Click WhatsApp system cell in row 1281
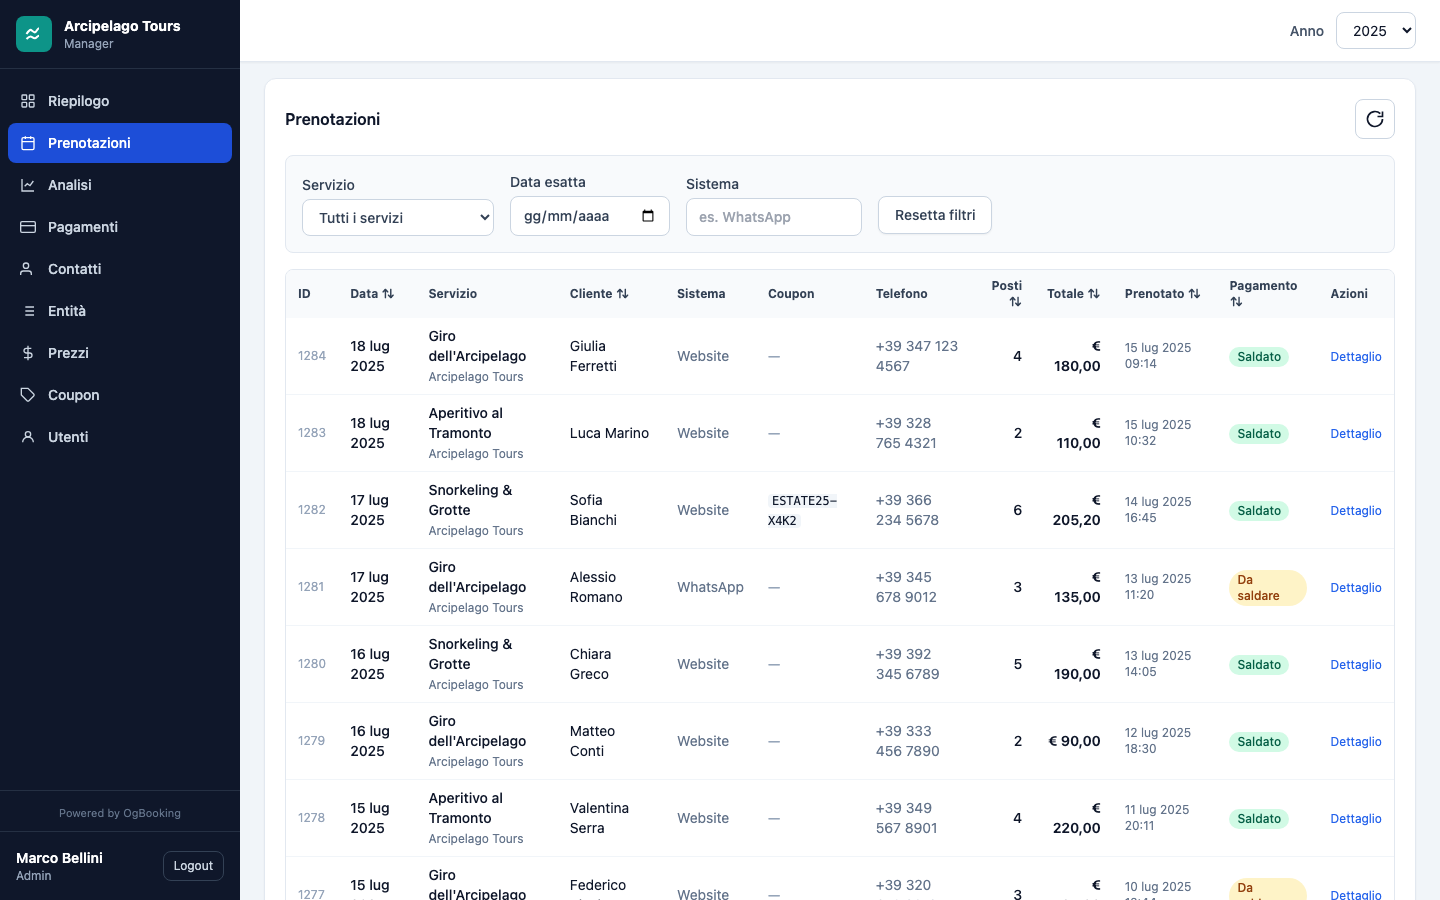 (x=710, y=587)
